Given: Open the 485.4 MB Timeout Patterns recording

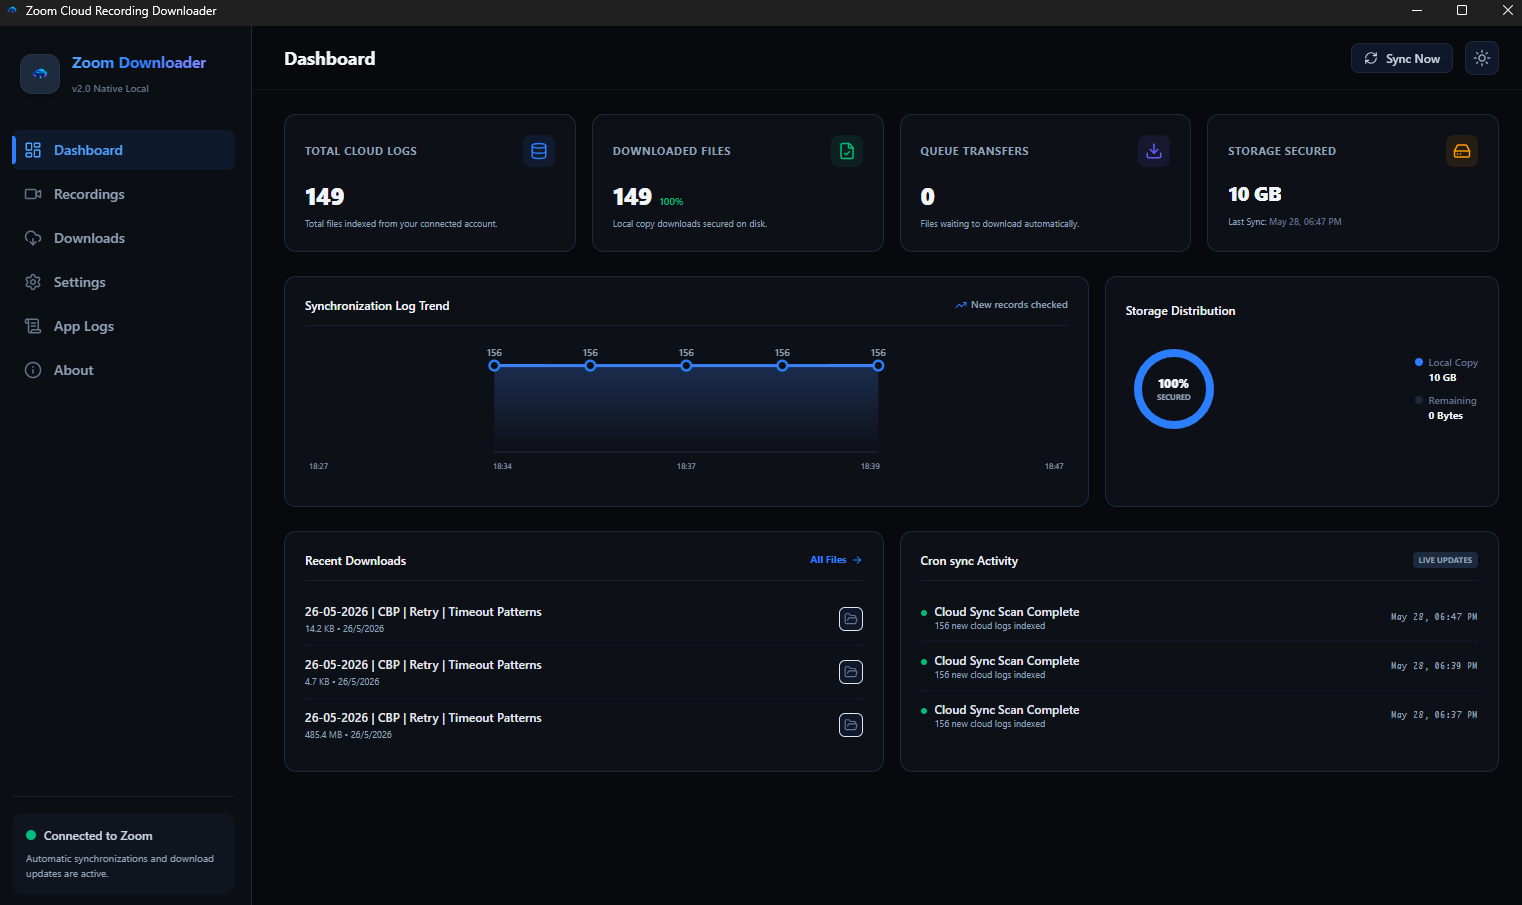Looking at the screenshot, I should point(423,718).
